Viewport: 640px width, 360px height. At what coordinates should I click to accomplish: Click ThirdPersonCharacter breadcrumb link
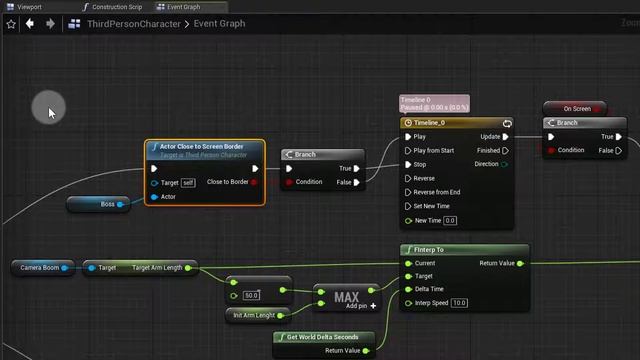[x=134, y=24]
